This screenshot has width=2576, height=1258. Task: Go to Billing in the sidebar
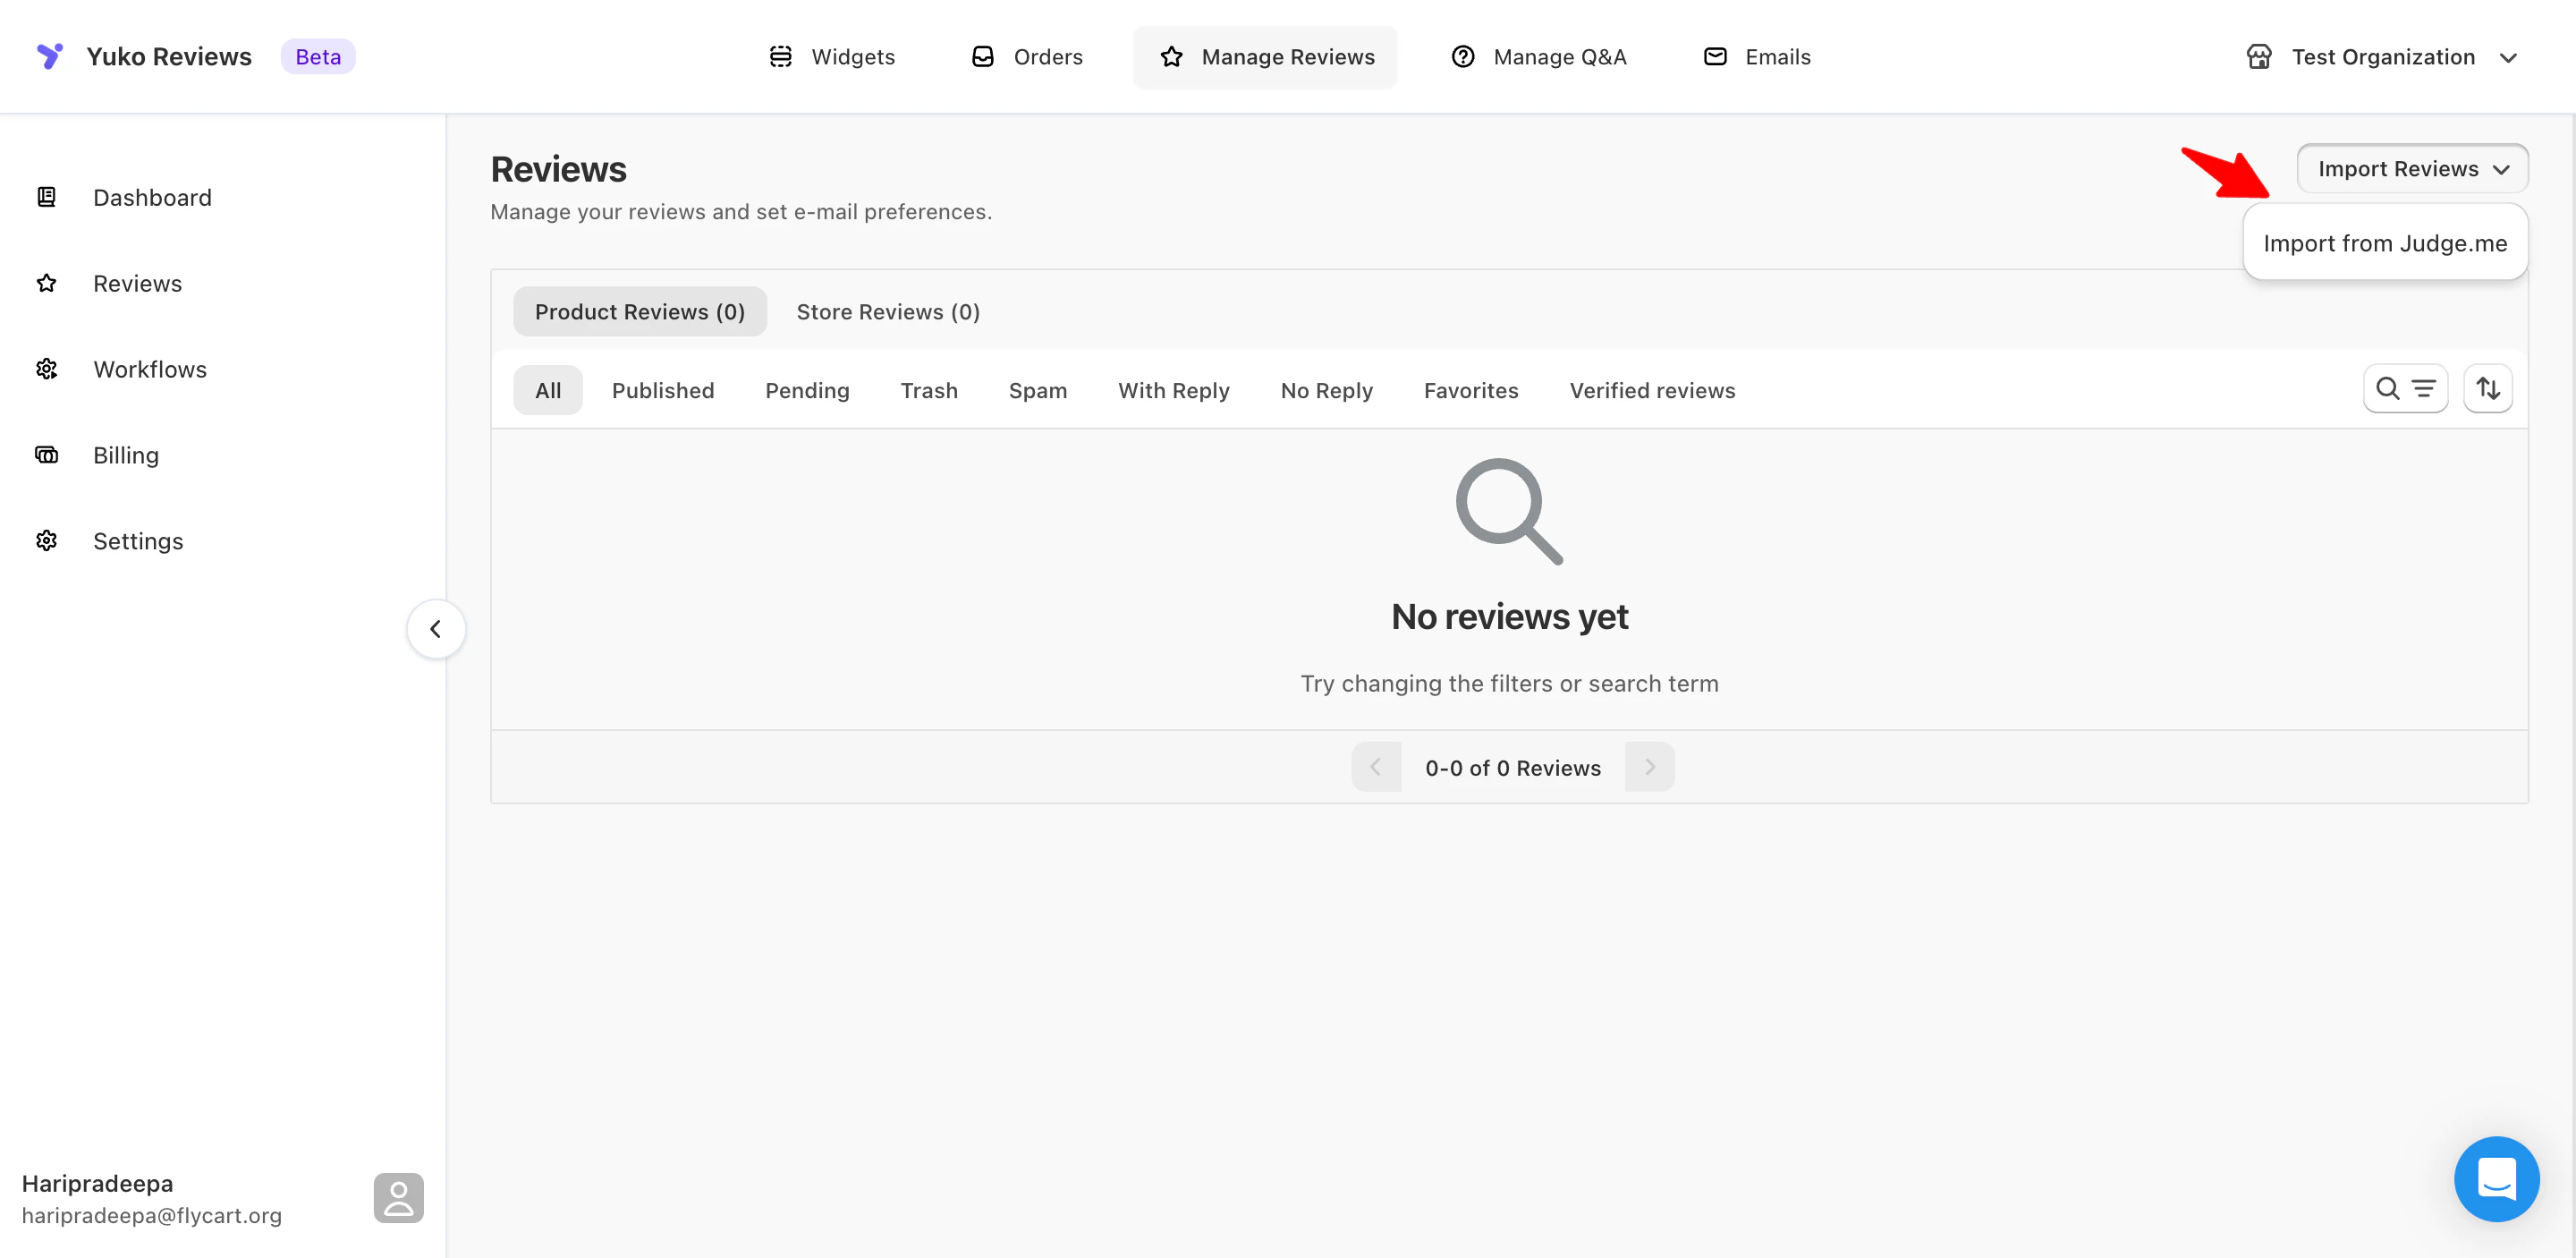tap(126, 455)
